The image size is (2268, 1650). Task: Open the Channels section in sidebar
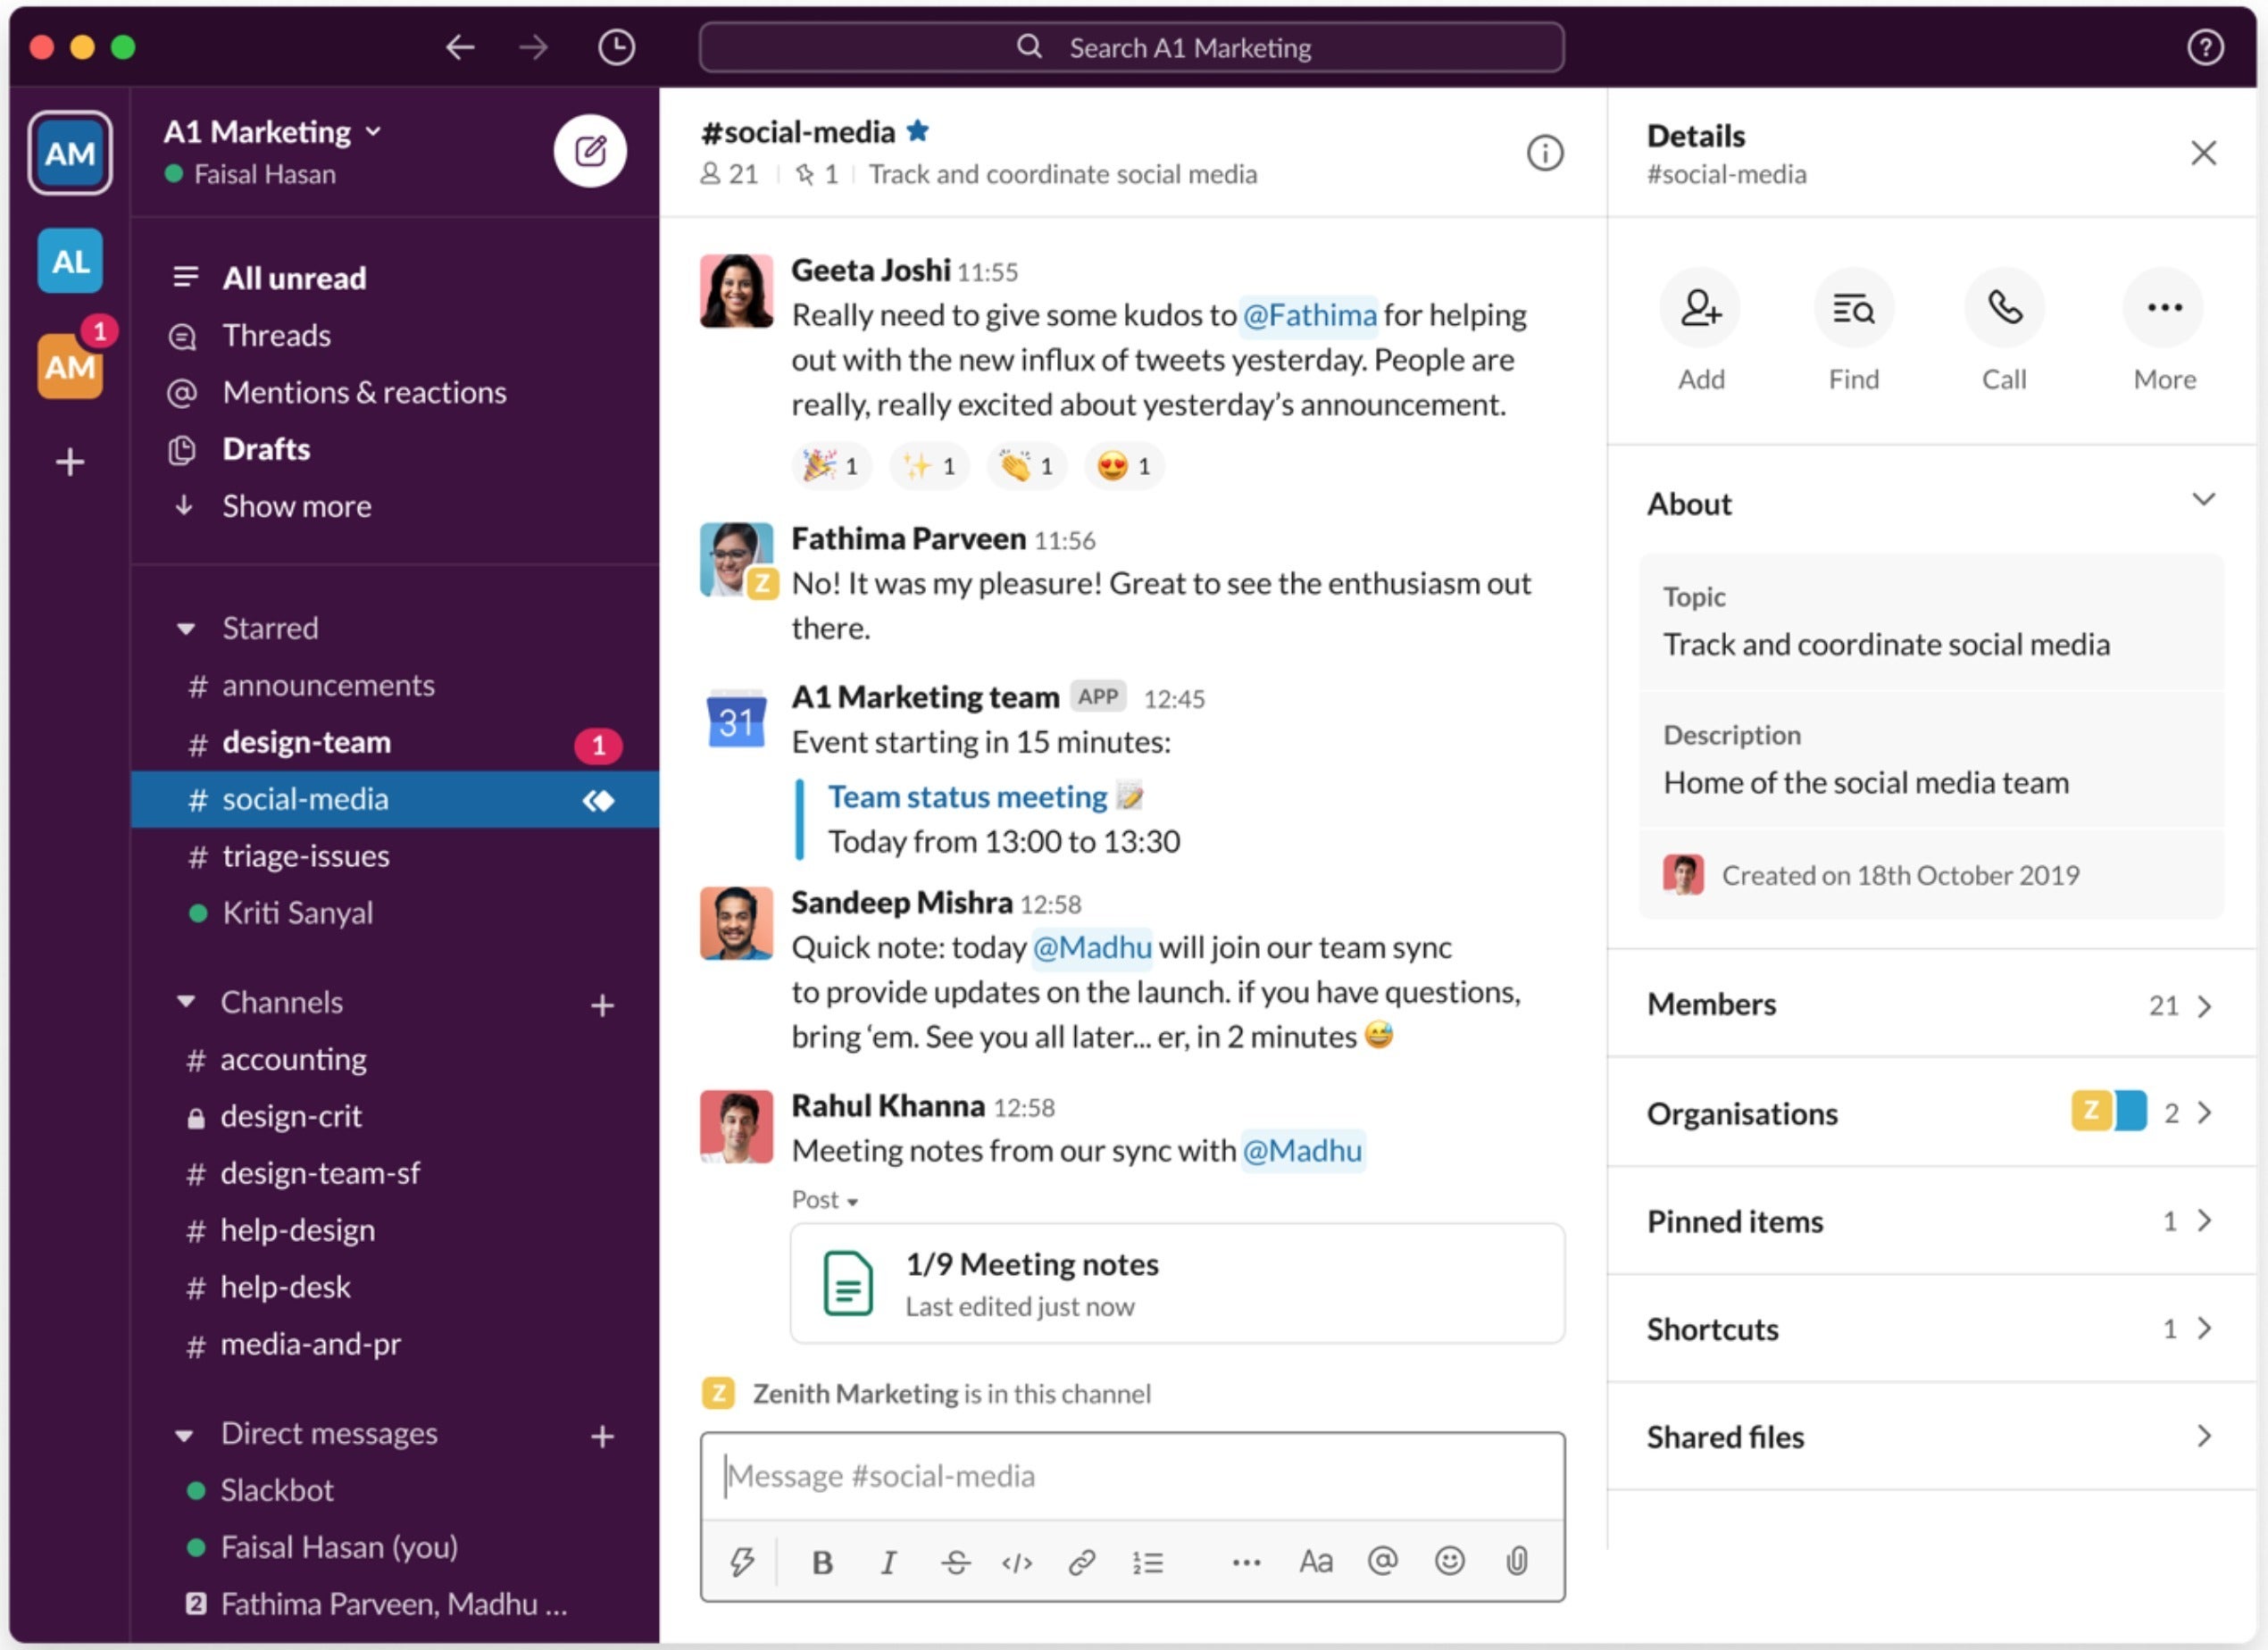(x=280, y=998)
